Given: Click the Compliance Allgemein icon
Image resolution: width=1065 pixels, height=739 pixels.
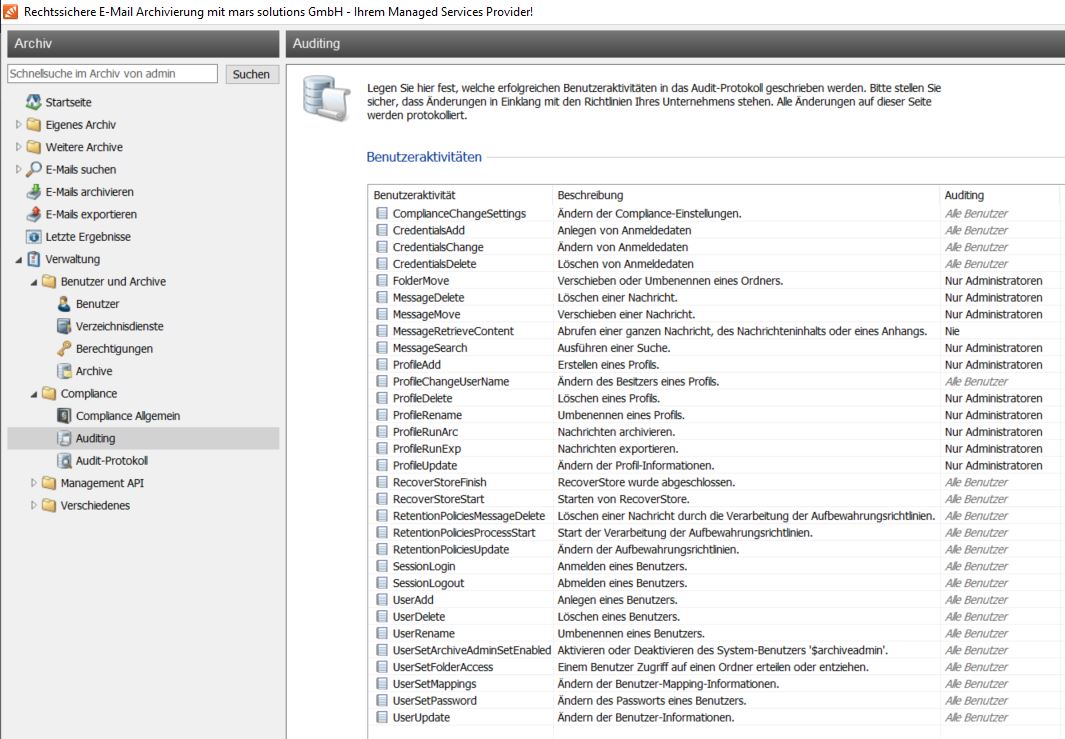Looking at the screenshot, I should pos(64,416).
